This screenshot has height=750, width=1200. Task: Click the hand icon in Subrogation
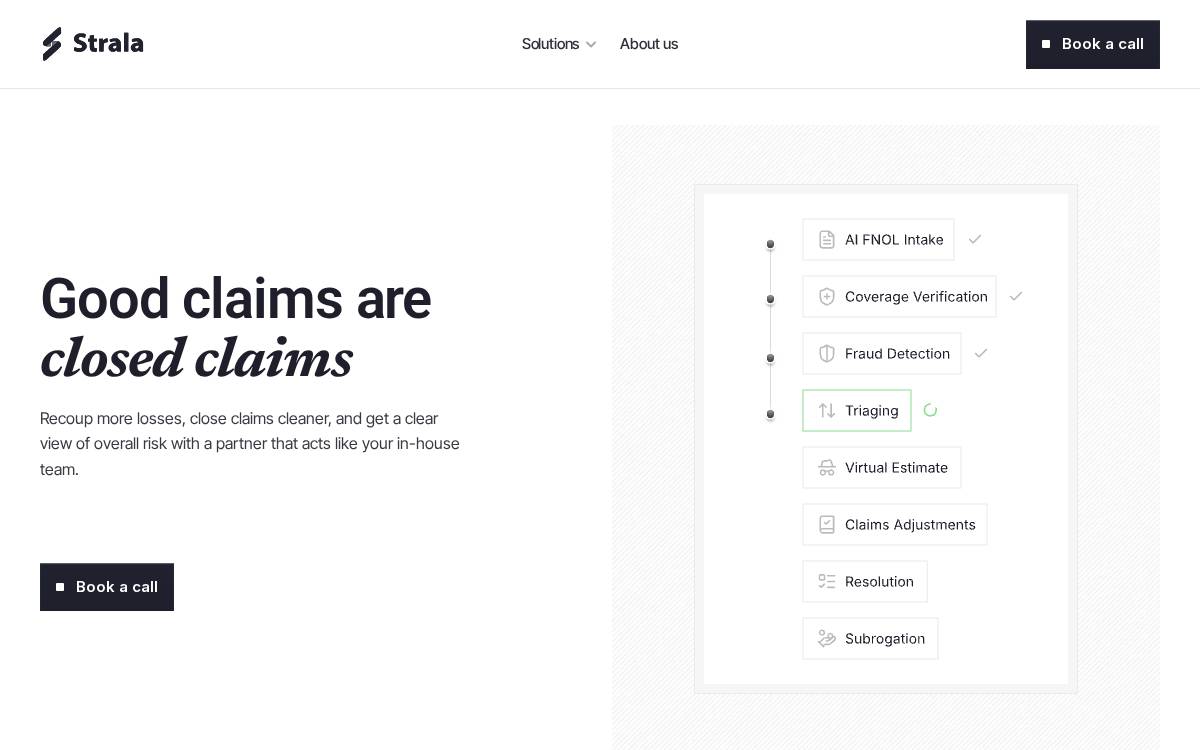point(827,639)
